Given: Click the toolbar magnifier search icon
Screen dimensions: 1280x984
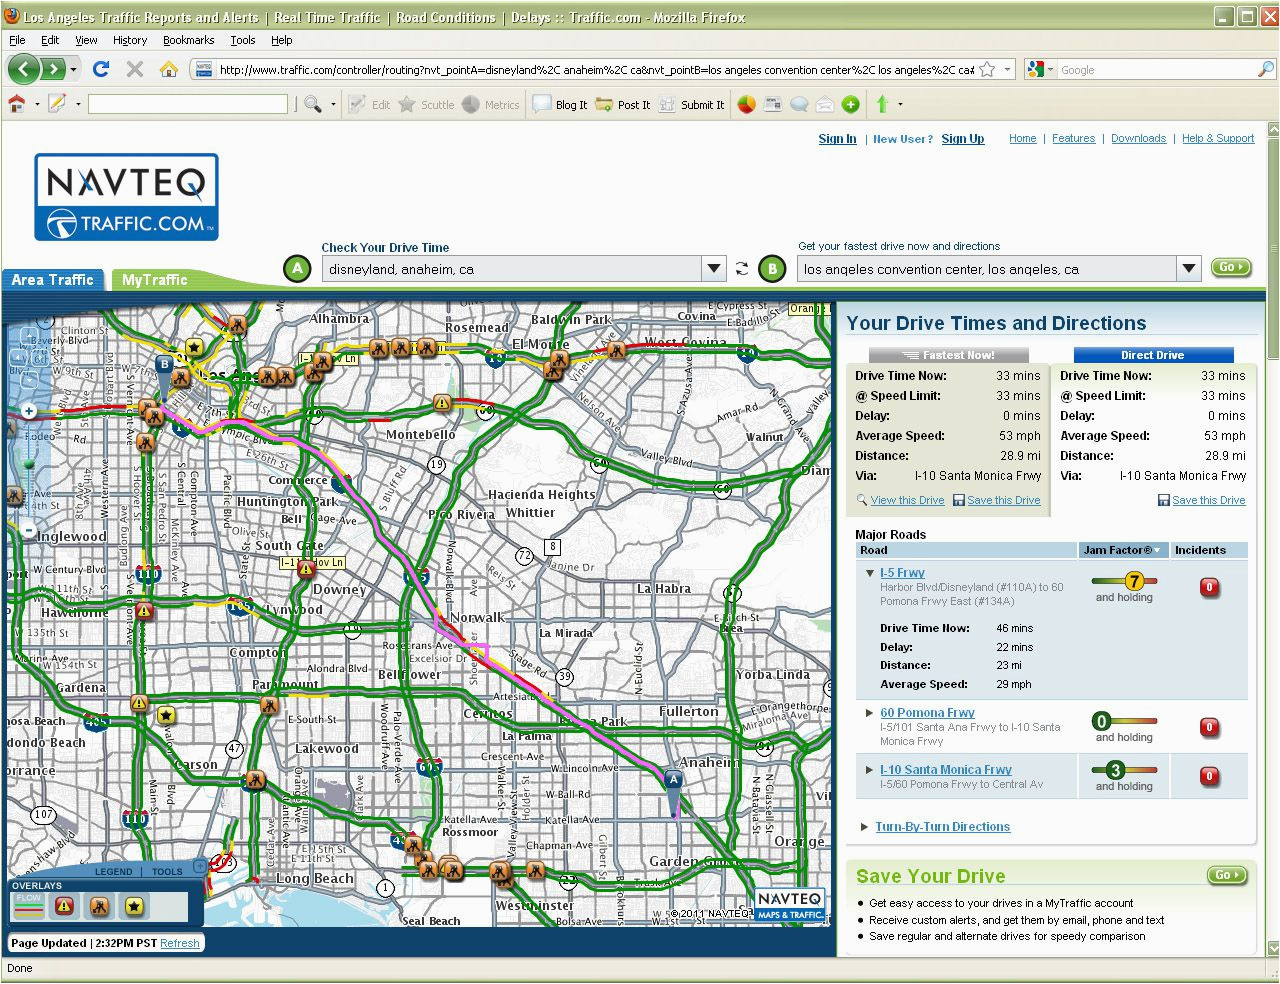Looking at the screenshot, I should 313,104.
